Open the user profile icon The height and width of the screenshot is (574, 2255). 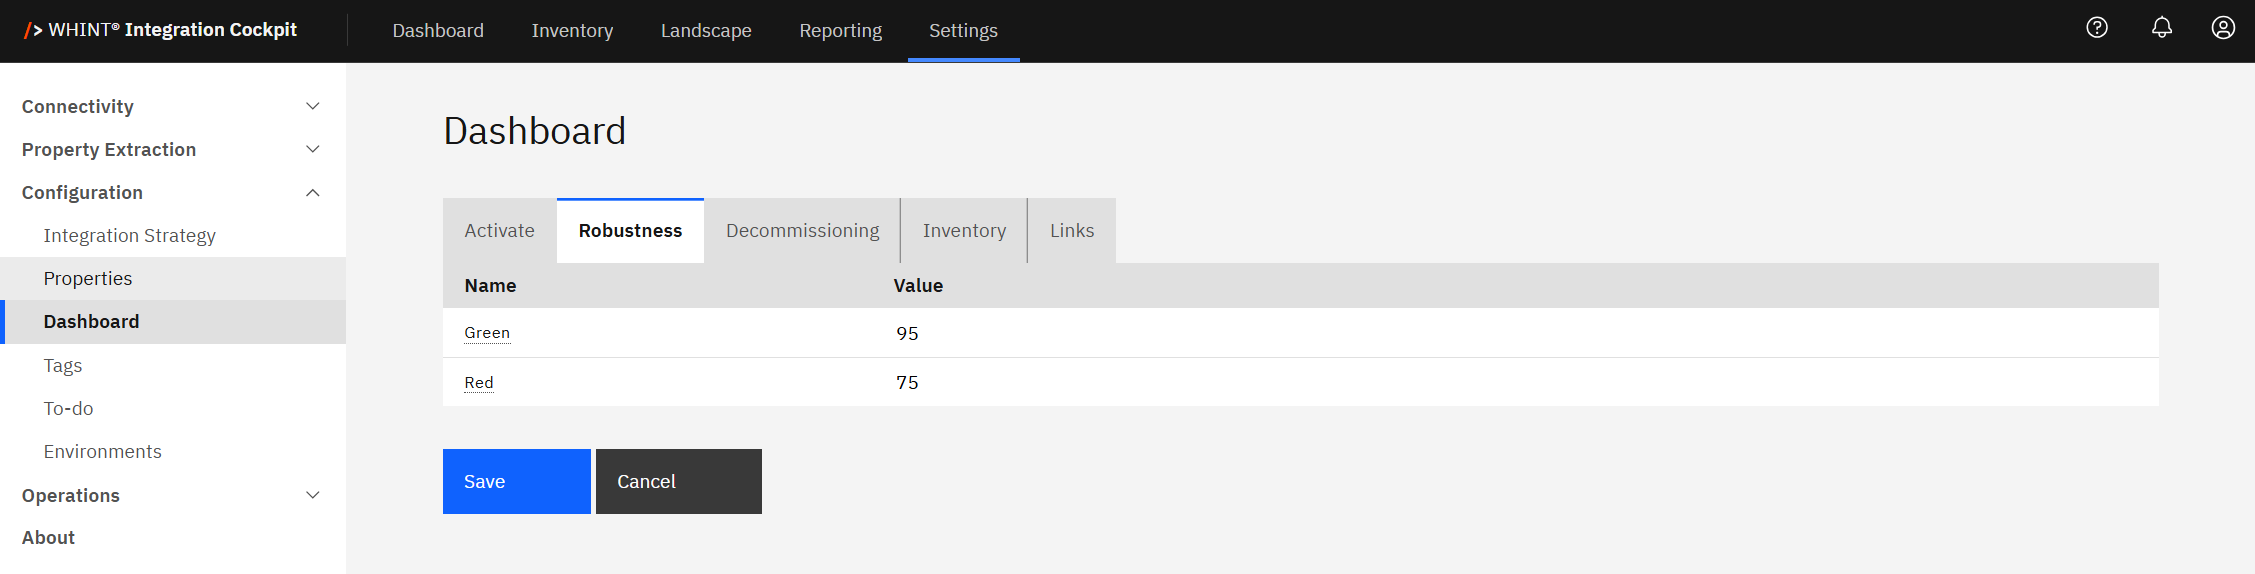point(2223,28)
